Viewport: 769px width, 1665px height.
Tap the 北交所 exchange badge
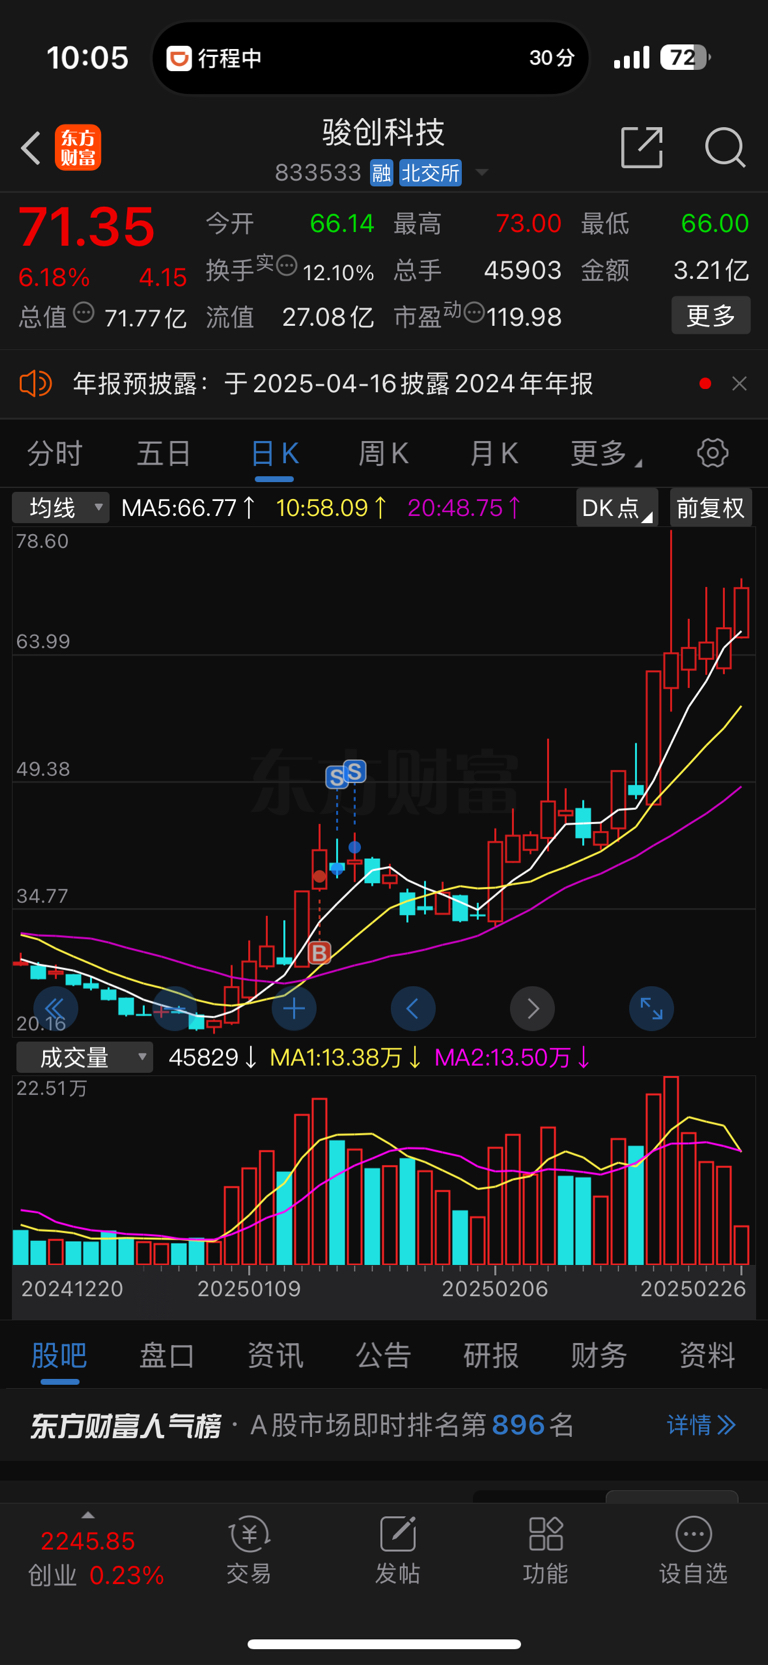(430, 173)
